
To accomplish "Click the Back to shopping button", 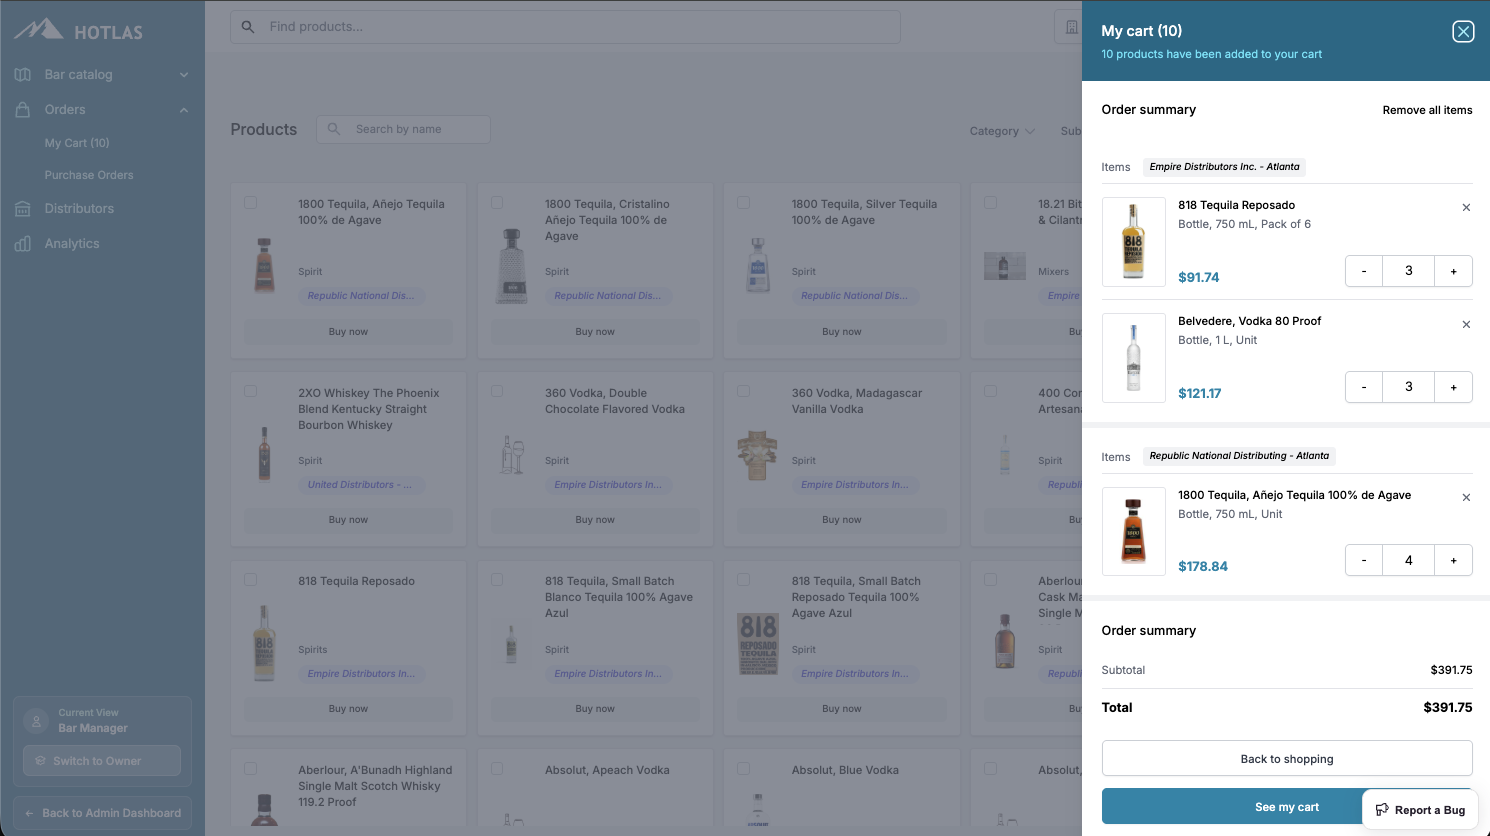I will (x=1286, y=758).
